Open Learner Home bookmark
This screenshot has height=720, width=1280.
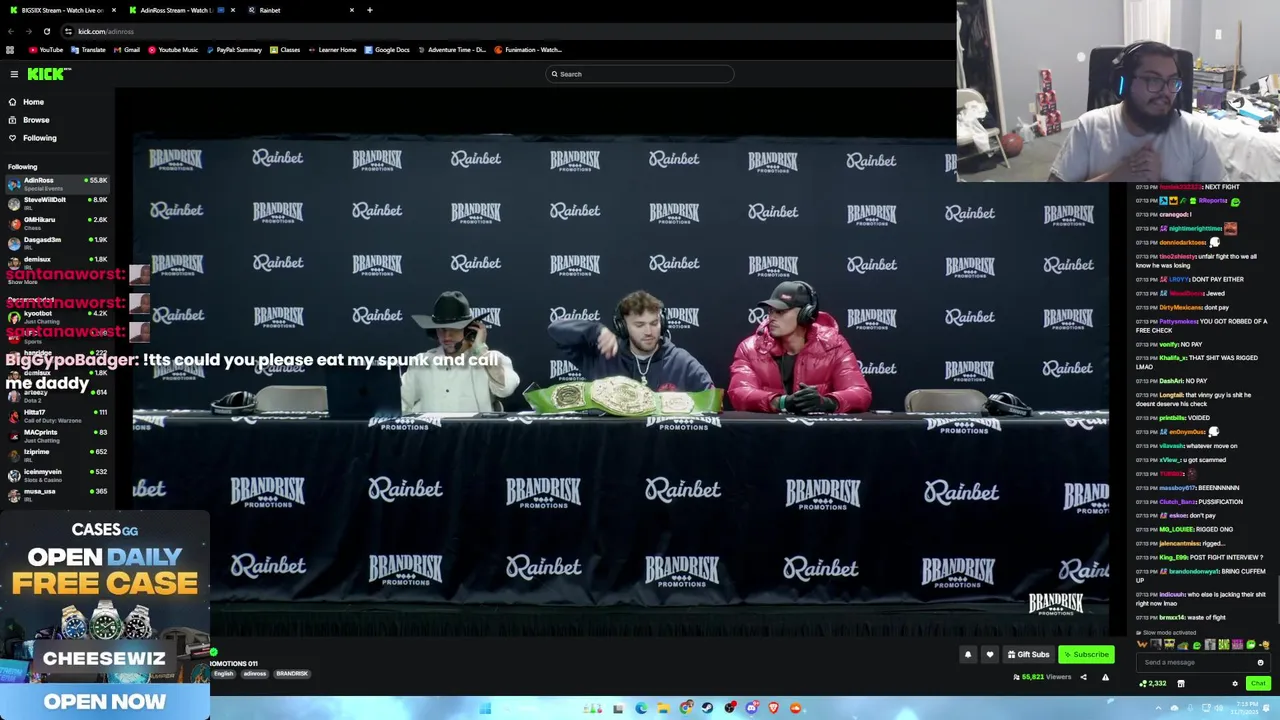(x=332, y=50)
